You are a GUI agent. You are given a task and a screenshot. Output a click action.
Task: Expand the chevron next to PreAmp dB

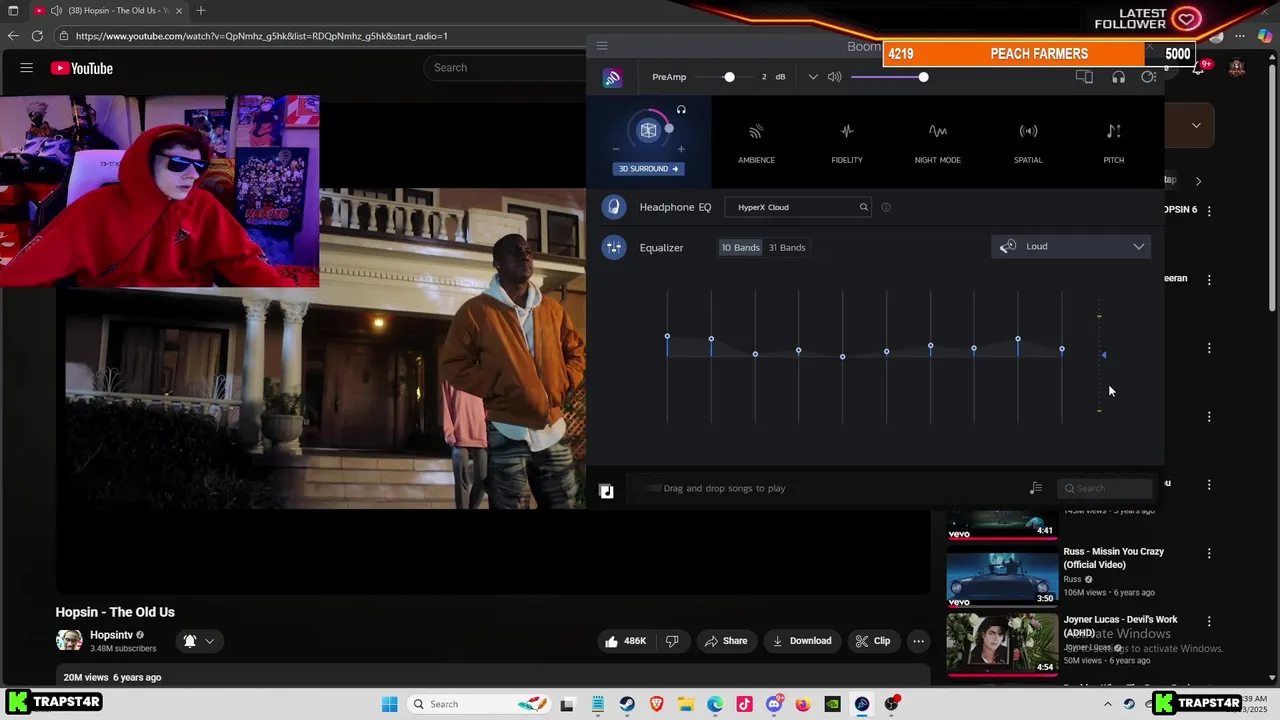[x=813, y=77]
